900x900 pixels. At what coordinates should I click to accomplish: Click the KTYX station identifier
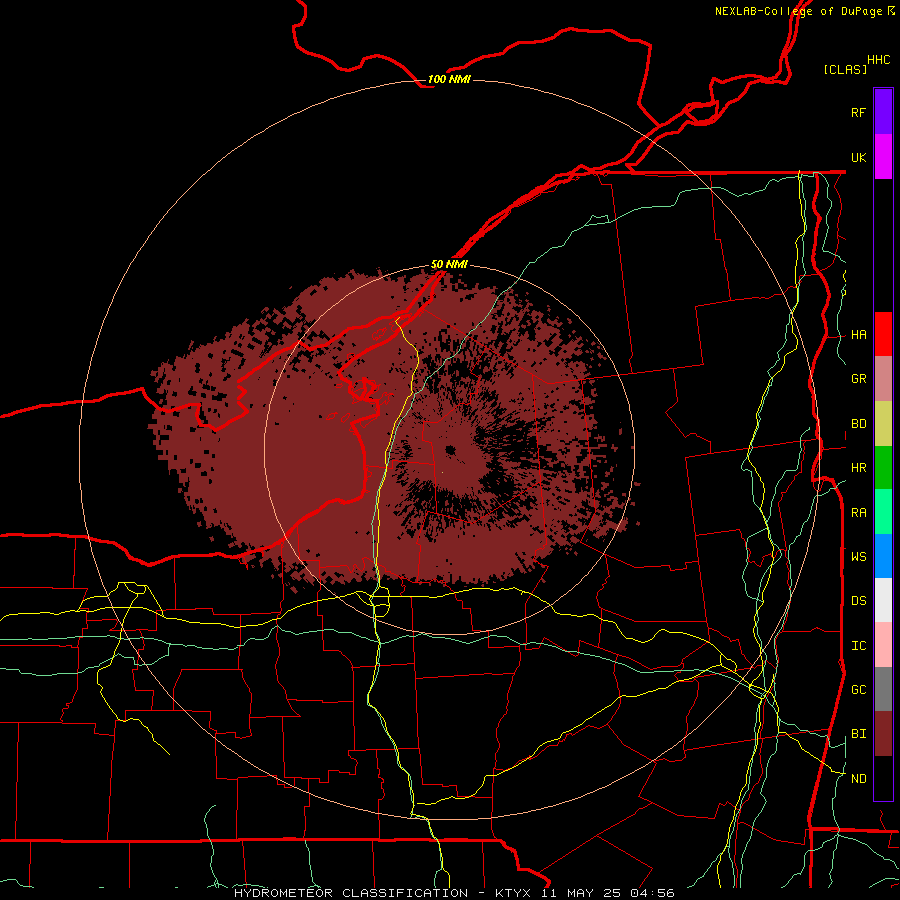513,893
